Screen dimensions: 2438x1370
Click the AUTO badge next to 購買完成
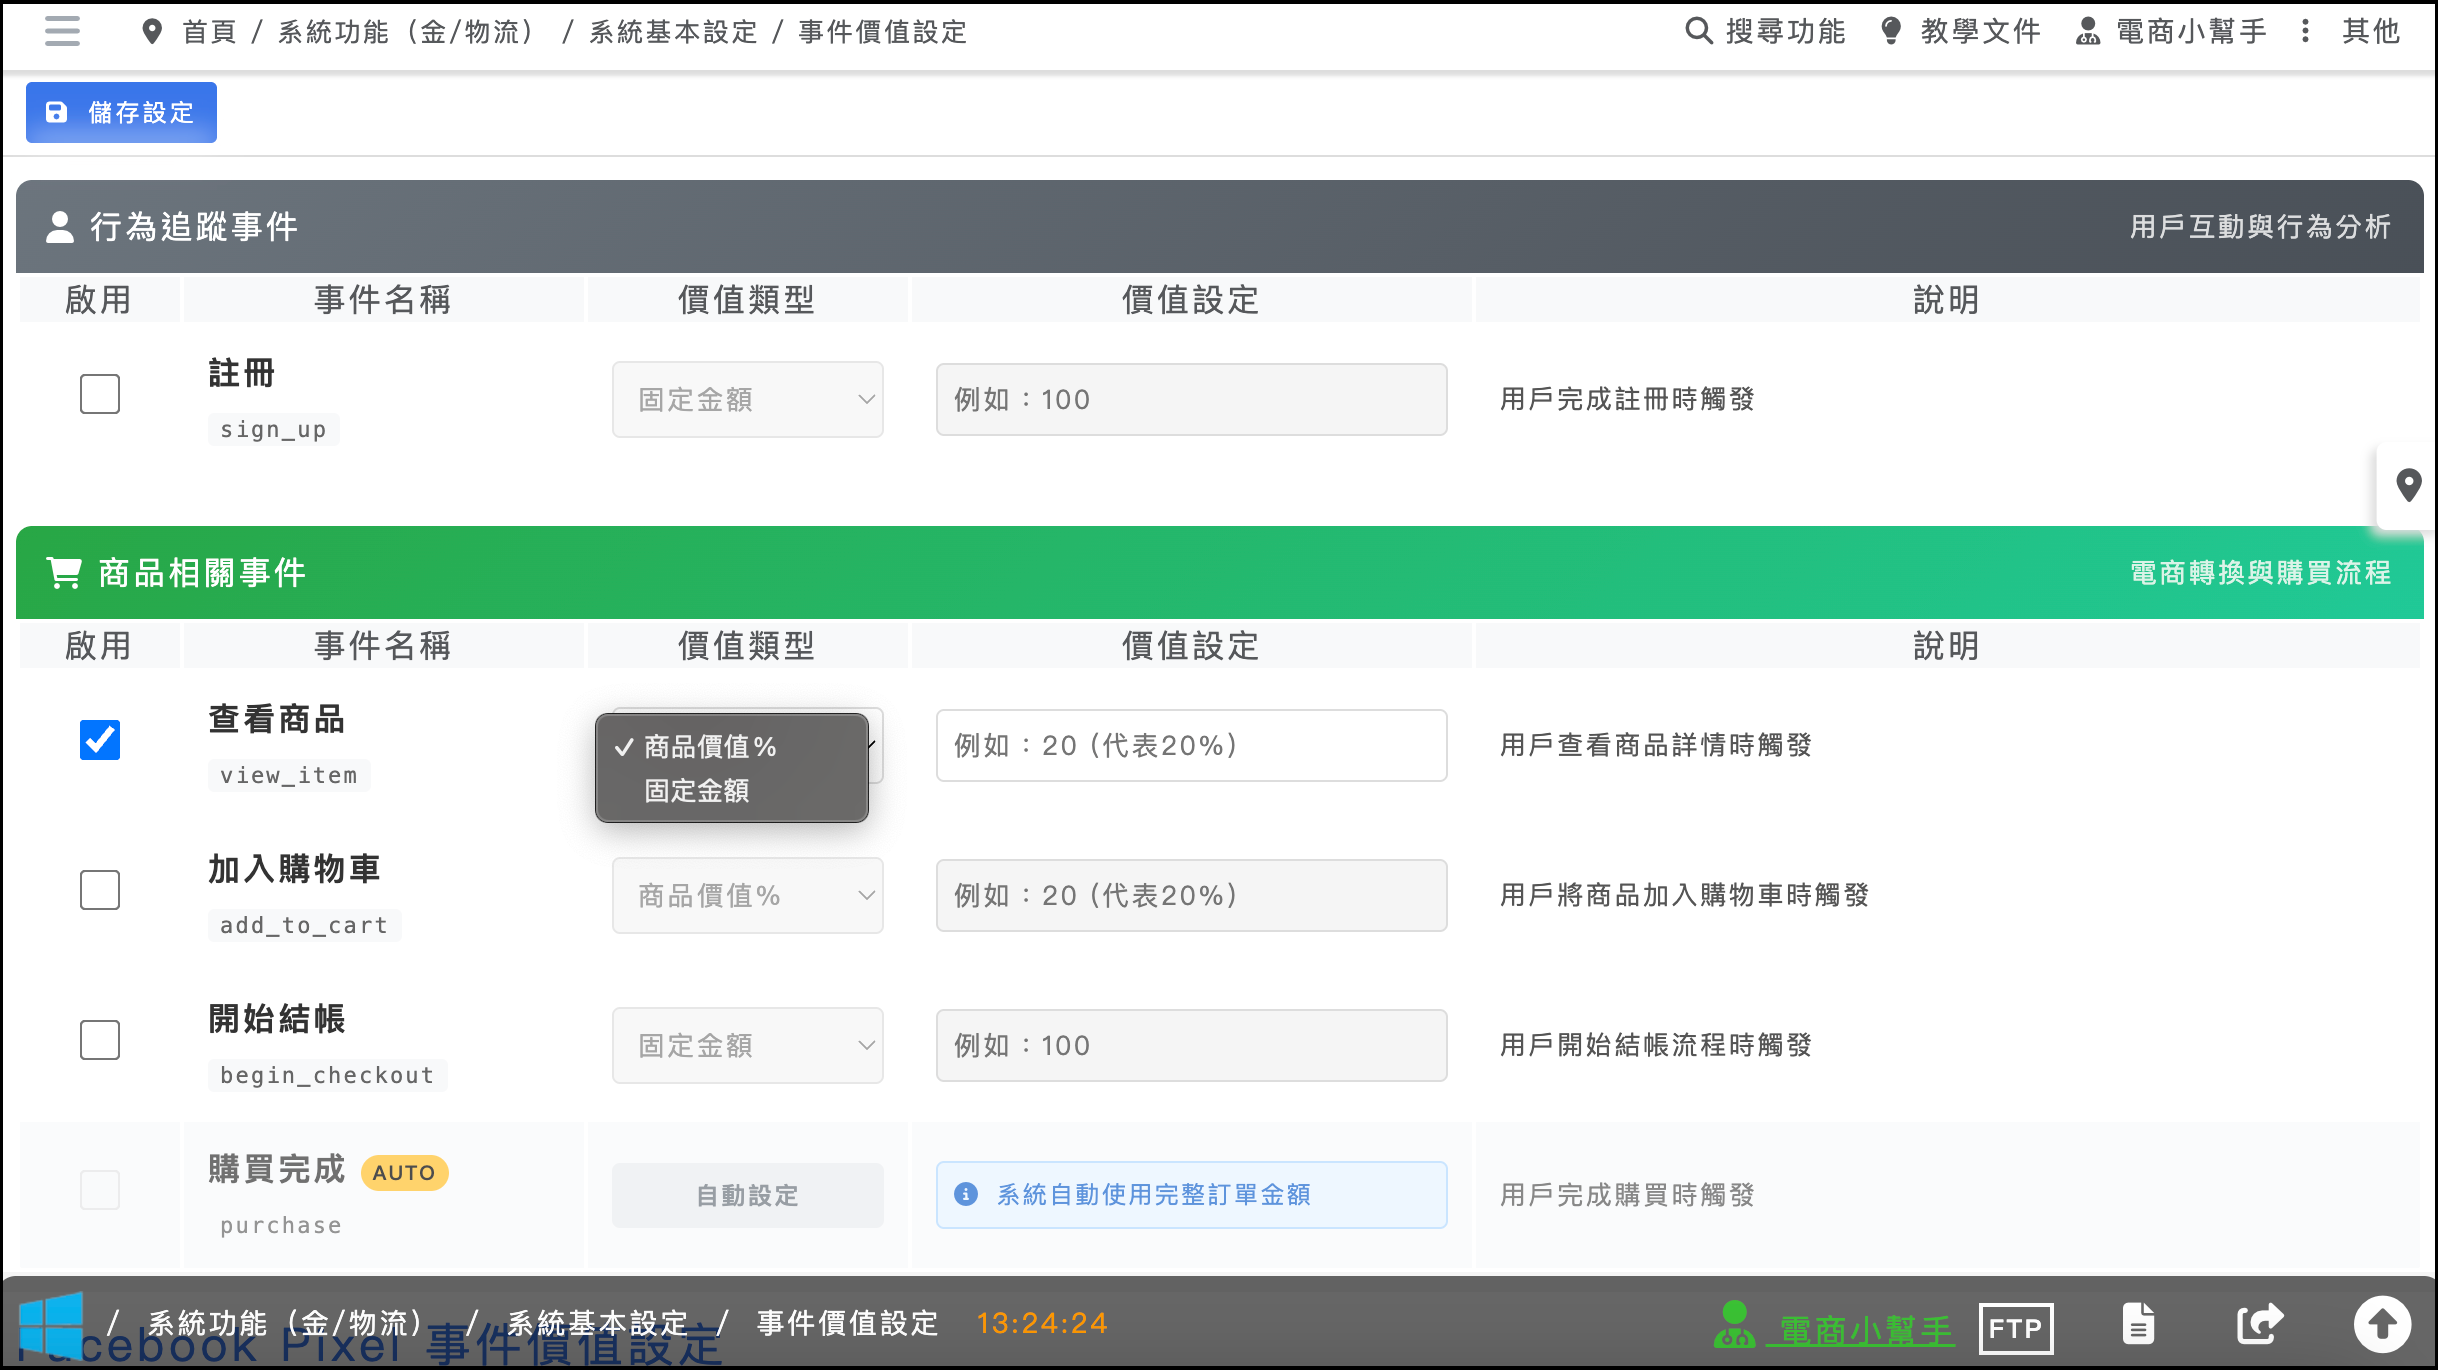point(405,1172)
